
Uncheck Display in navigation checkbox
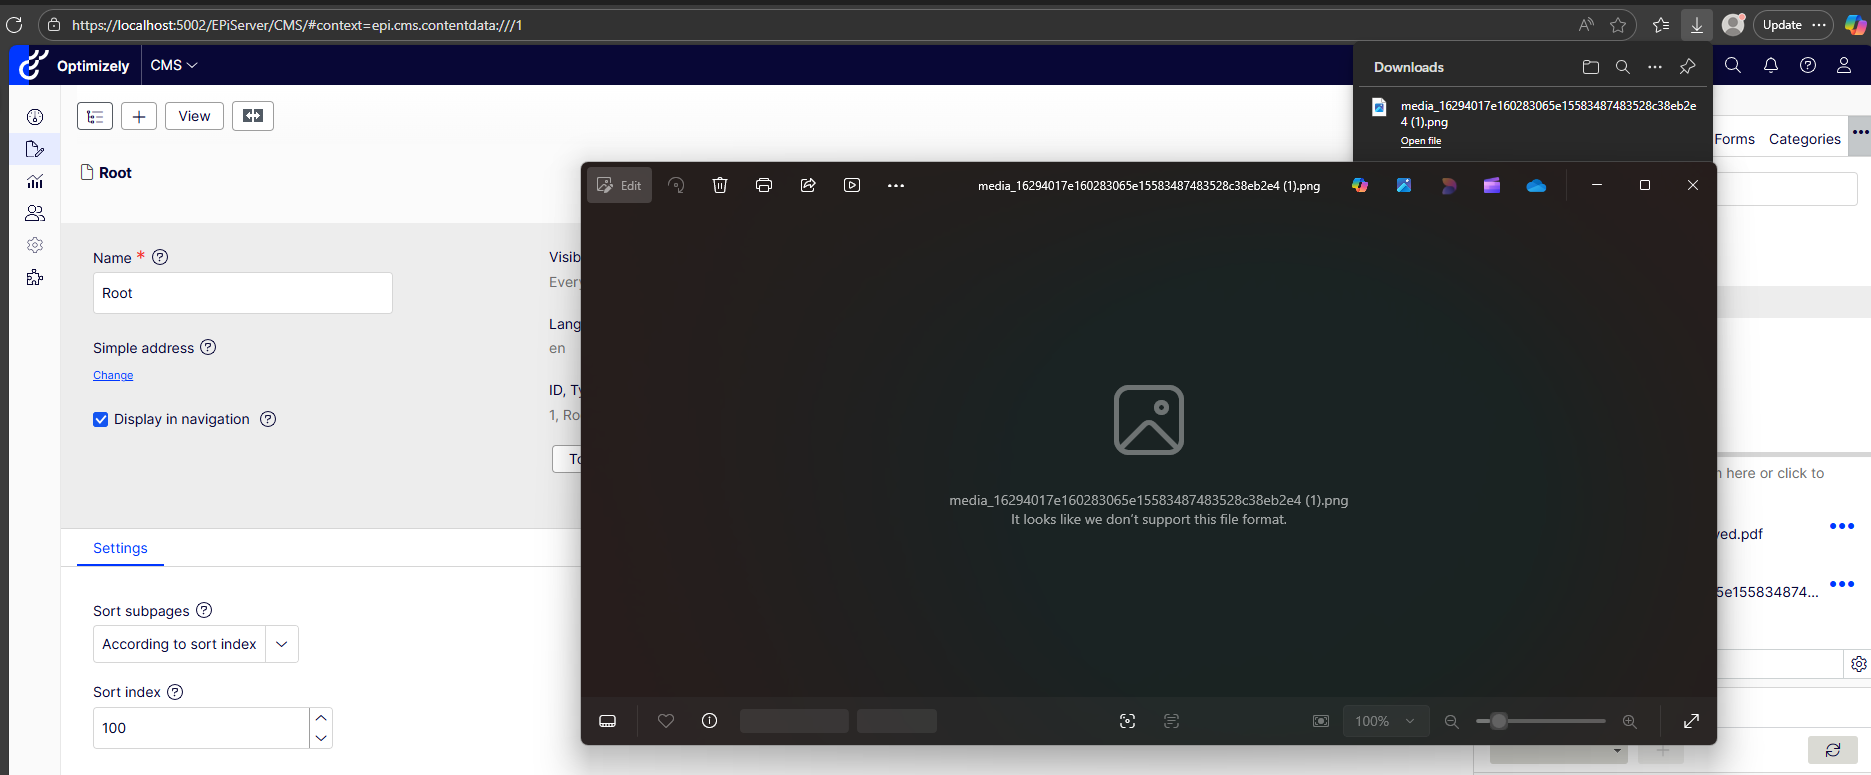pyautogui.click(x=101, y=420)
